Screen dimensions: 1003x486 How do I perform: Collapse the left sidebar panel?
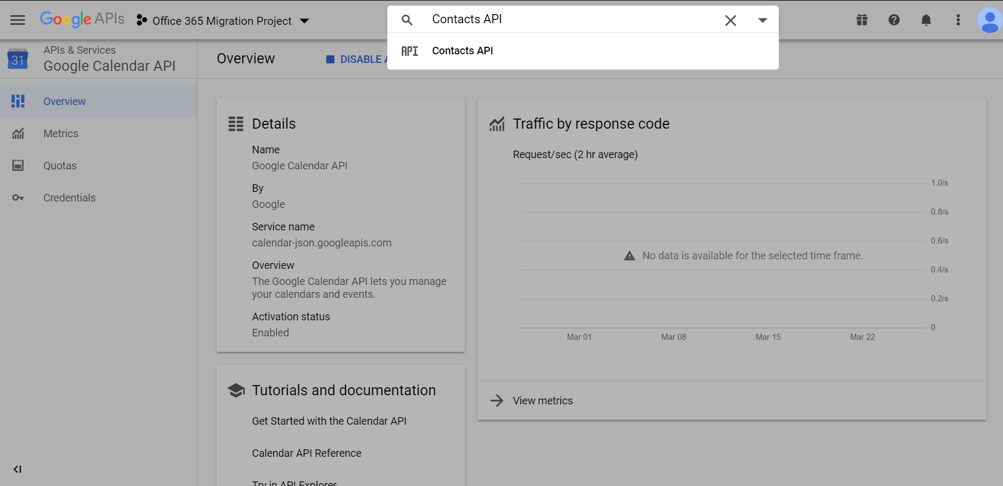tap(17, 469)
